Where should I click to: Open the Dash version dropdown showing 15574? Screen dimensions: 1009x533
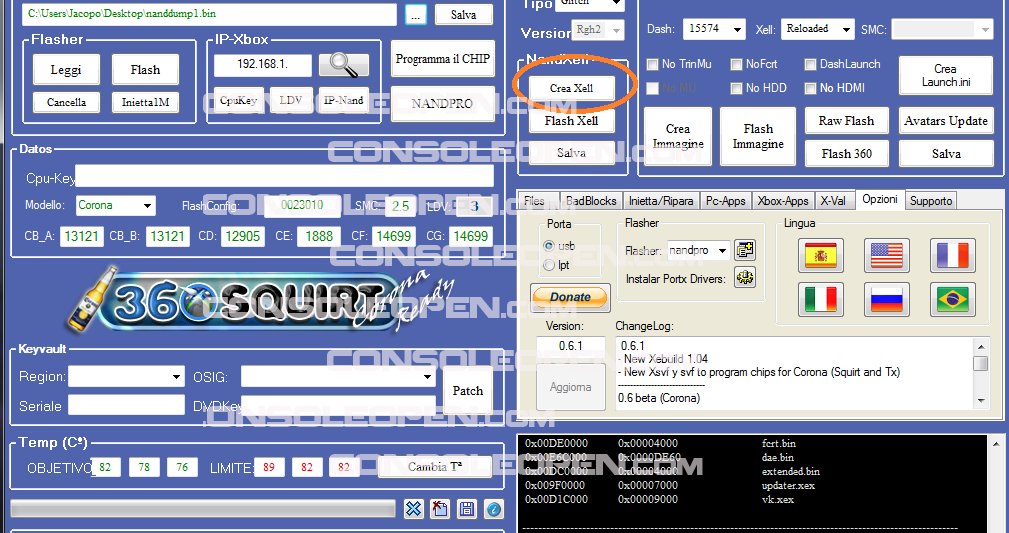[714, 29]
